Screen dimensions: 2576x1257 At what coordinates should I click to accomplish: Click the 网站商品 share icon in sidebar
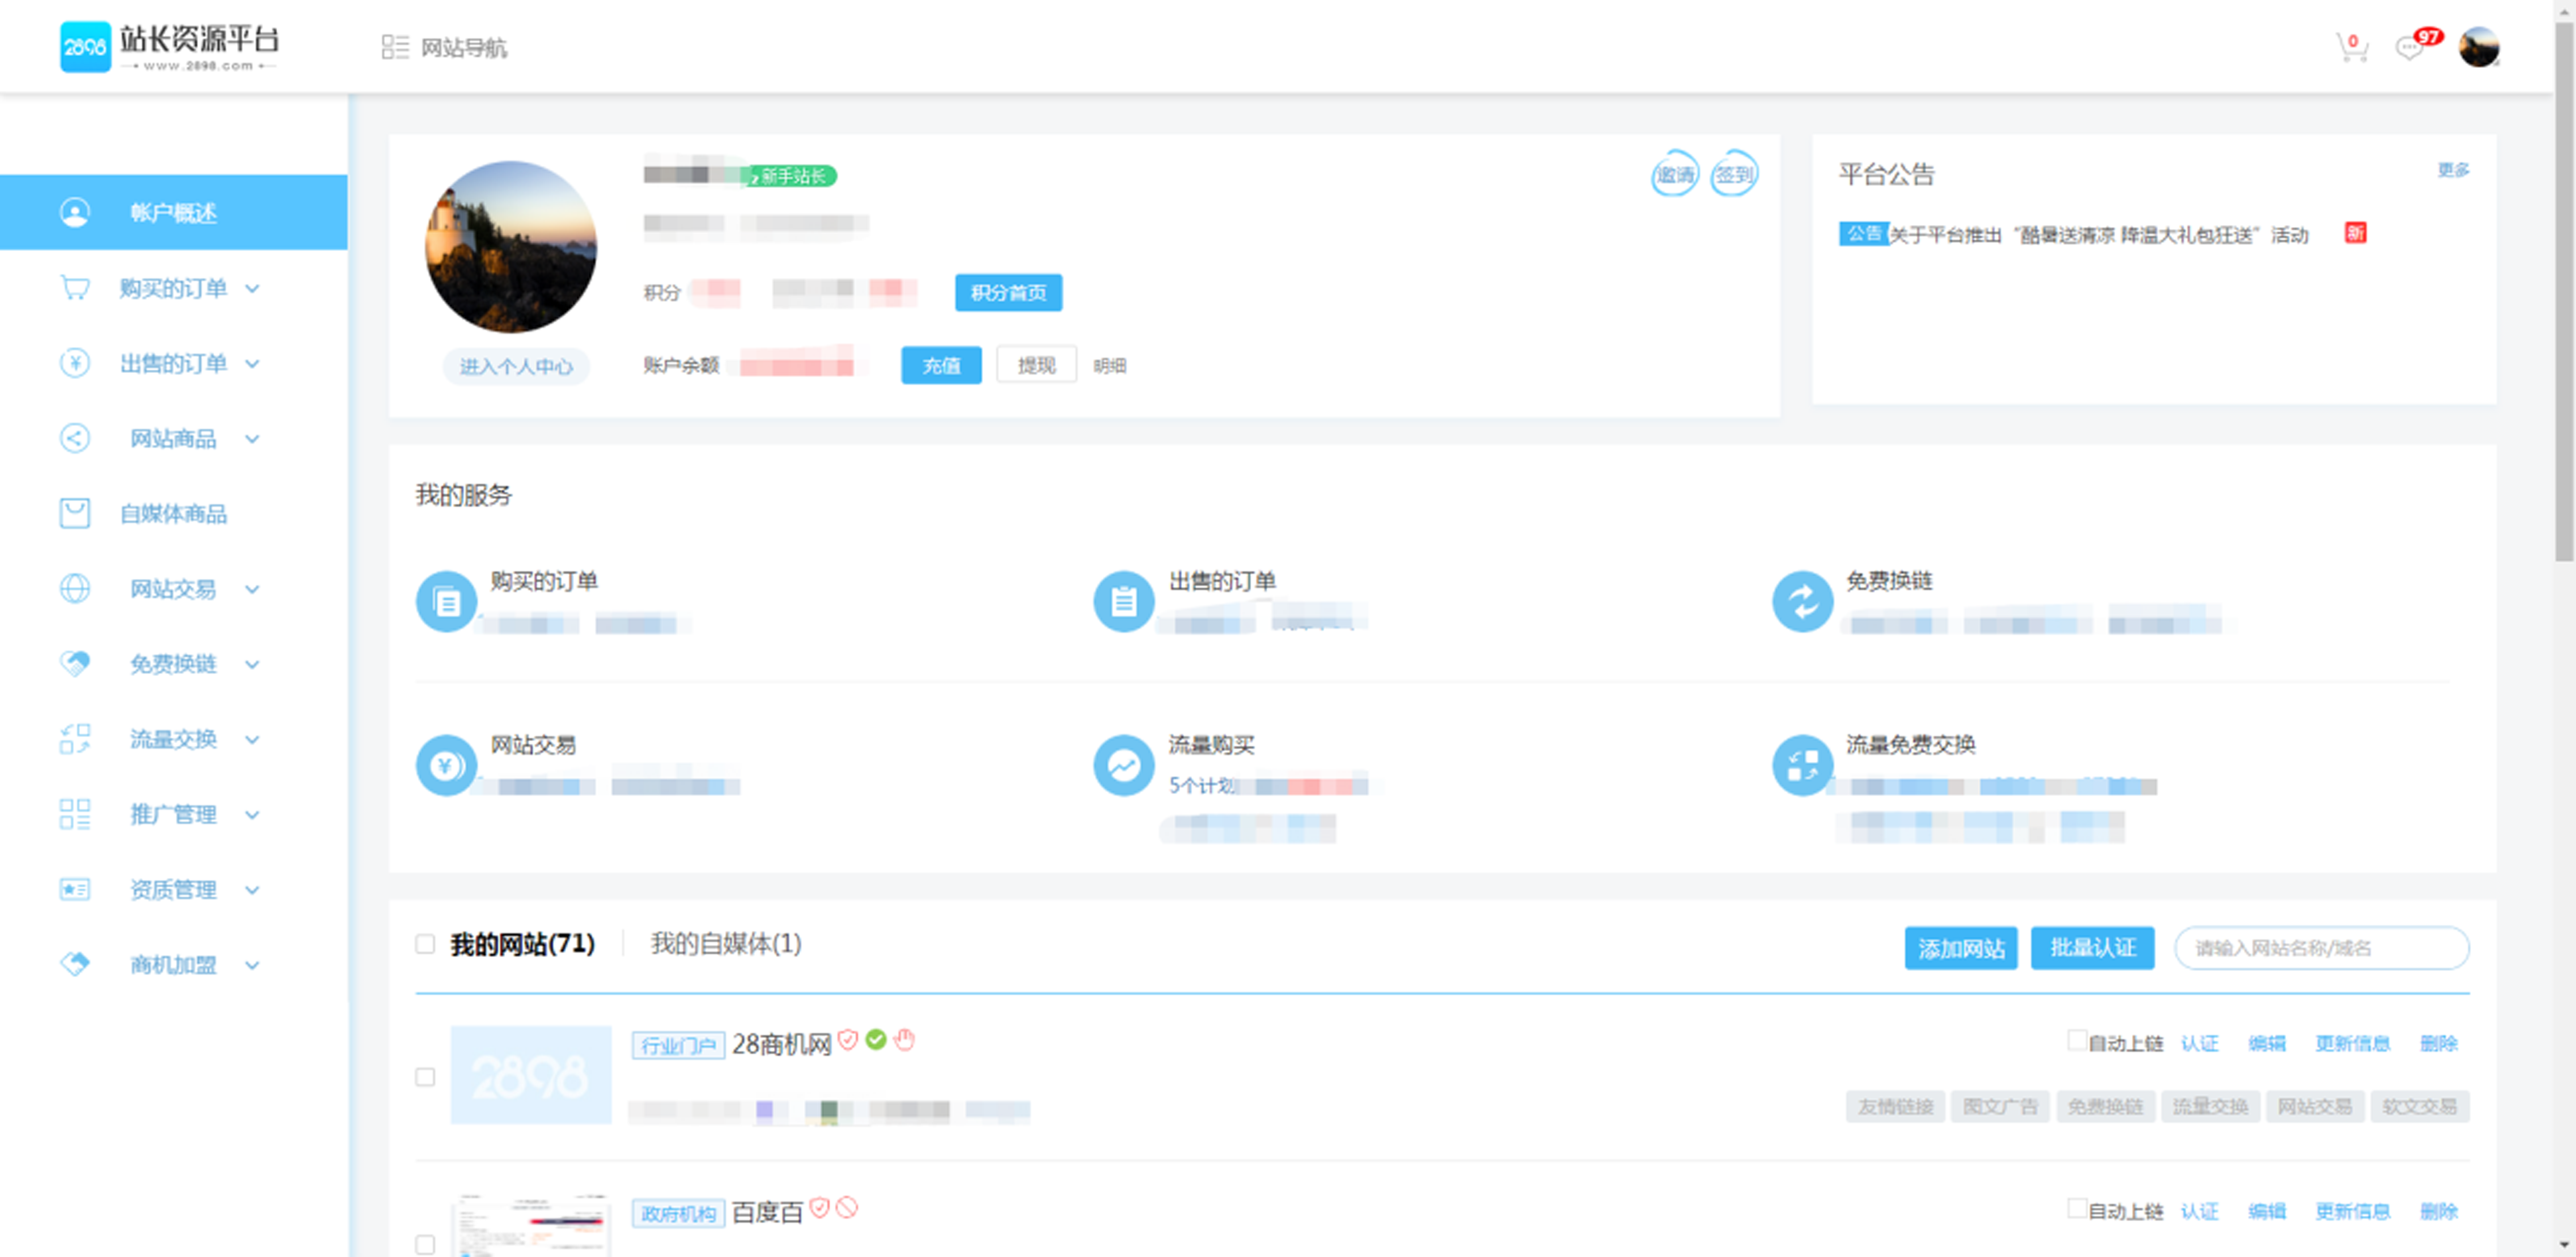click(75, 438)
